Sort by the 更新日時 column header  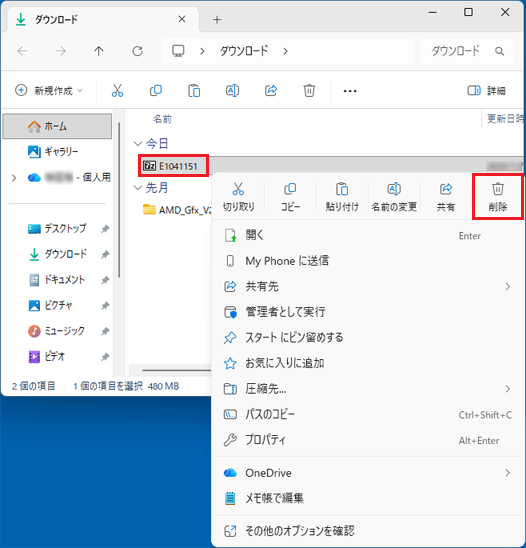click(x=505, y=119)
